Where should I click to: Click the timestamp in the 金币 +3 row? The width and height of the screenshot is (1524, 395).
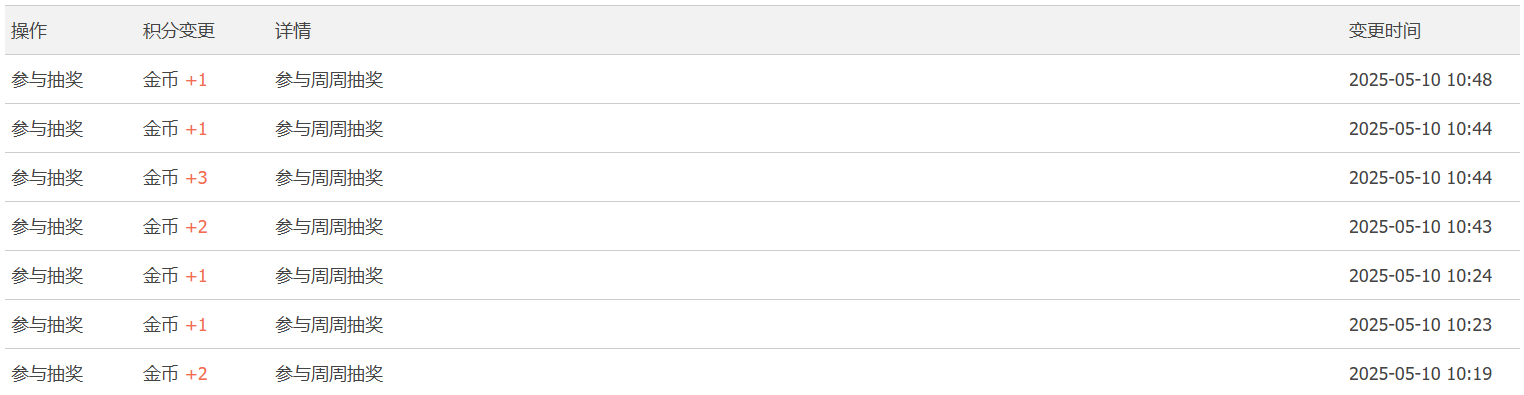click(x=1420, y=178)
